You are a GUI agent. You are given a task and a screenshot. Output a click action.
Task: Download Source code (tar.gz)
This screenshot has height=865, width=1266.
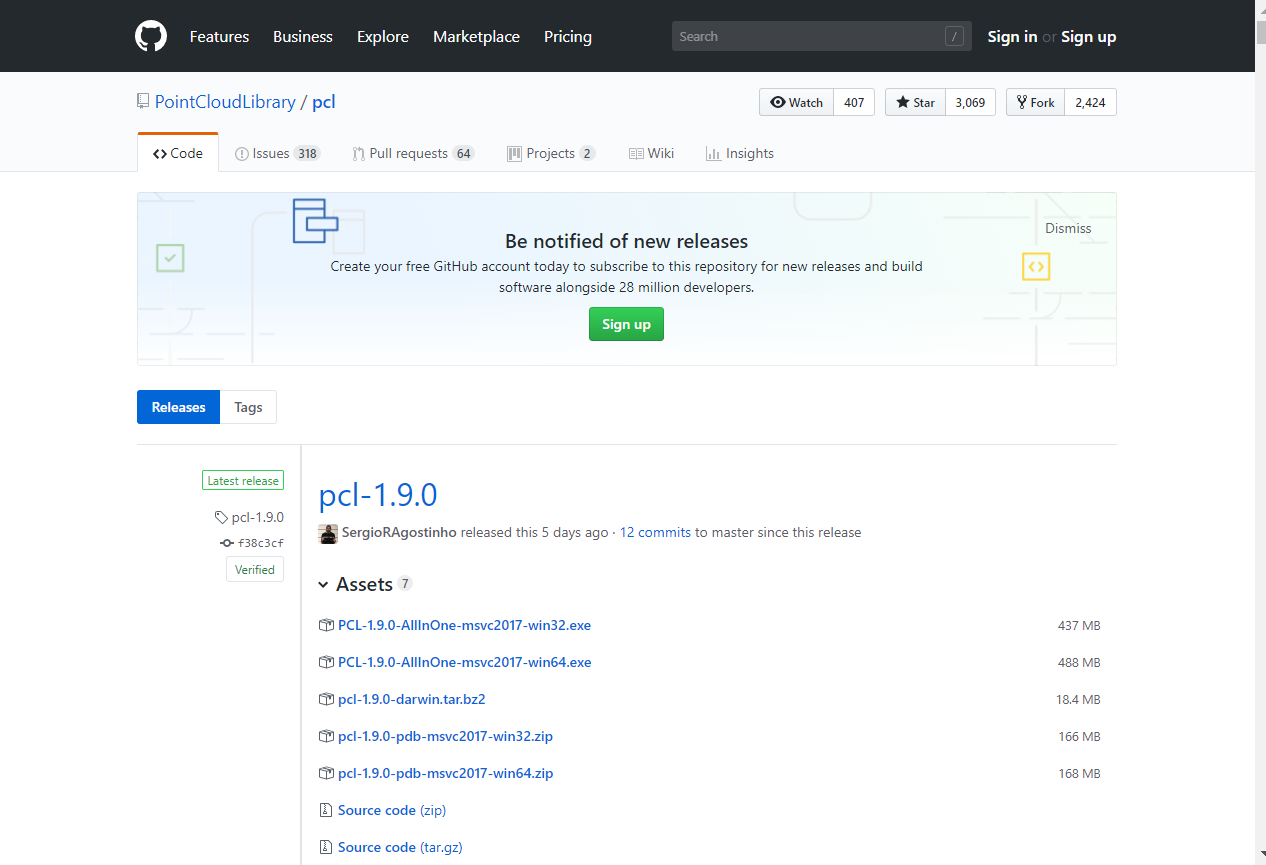tap(400, 847)
